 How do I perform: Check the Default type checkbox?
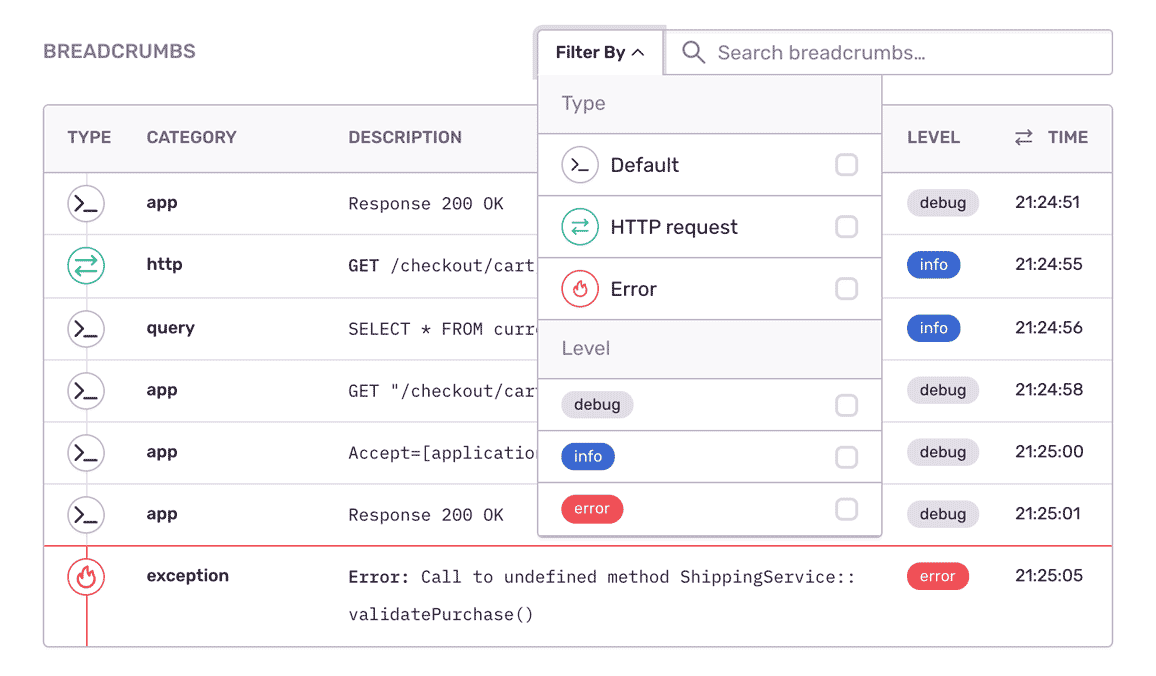tap(846, 165)
